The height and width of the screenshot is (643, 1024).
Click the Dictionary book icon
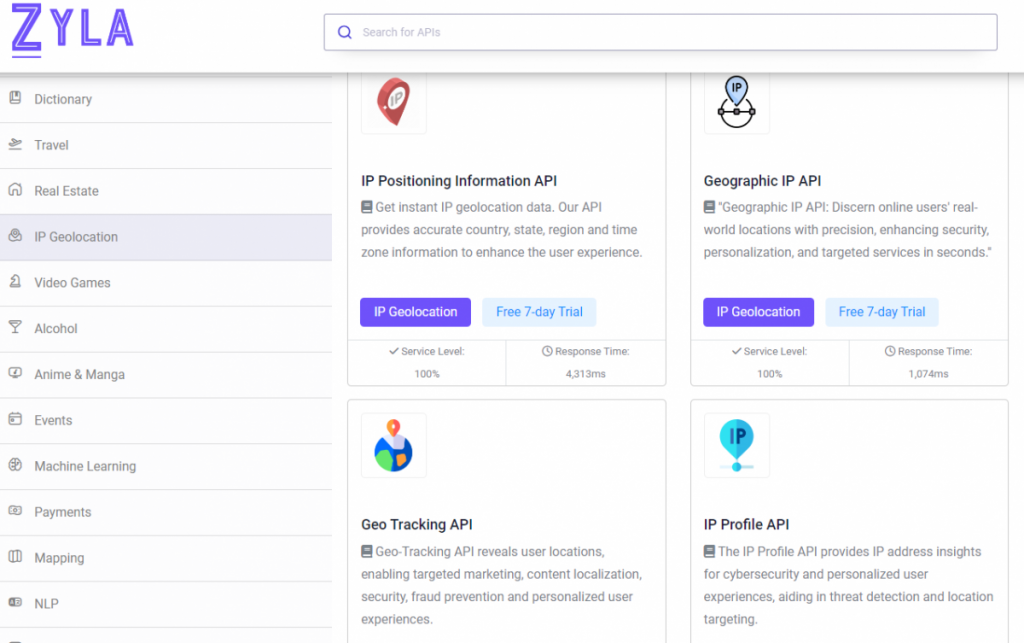(15, 98)
